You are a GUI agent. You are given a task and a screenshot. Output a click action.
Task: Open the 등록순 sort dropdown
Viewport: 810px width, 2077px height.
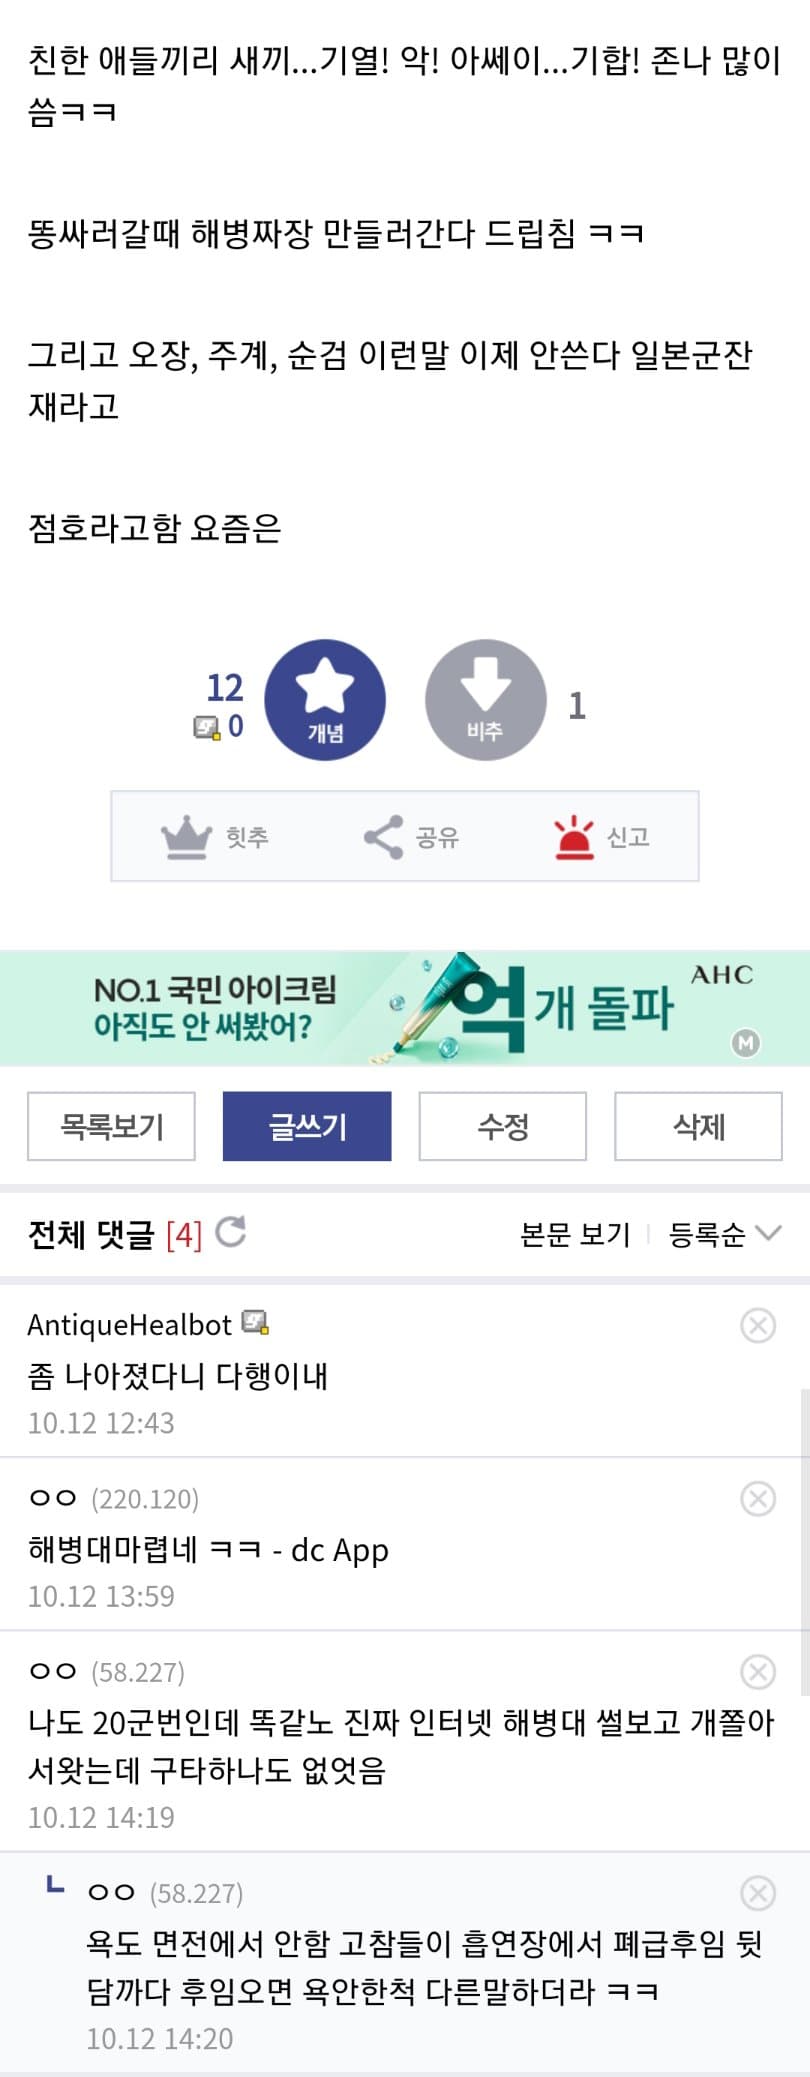(x=723, y=1235)
